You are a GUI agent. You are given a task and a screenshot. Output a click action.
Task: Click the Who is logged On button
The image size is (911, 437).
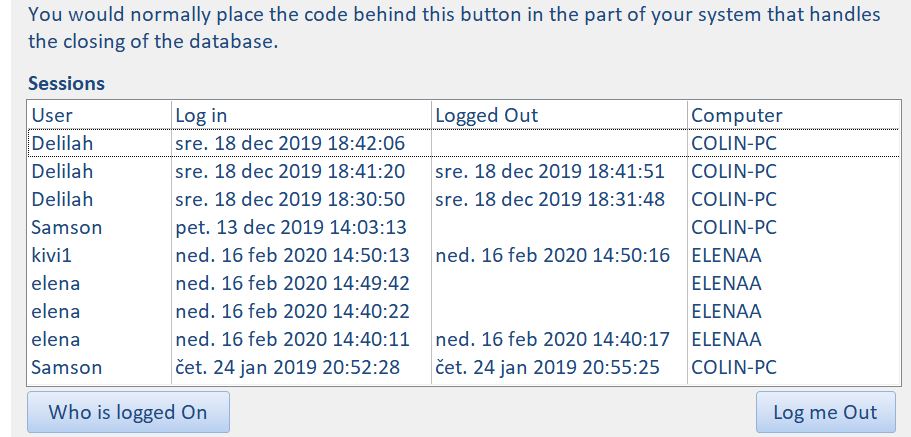[x=128, y=412]
